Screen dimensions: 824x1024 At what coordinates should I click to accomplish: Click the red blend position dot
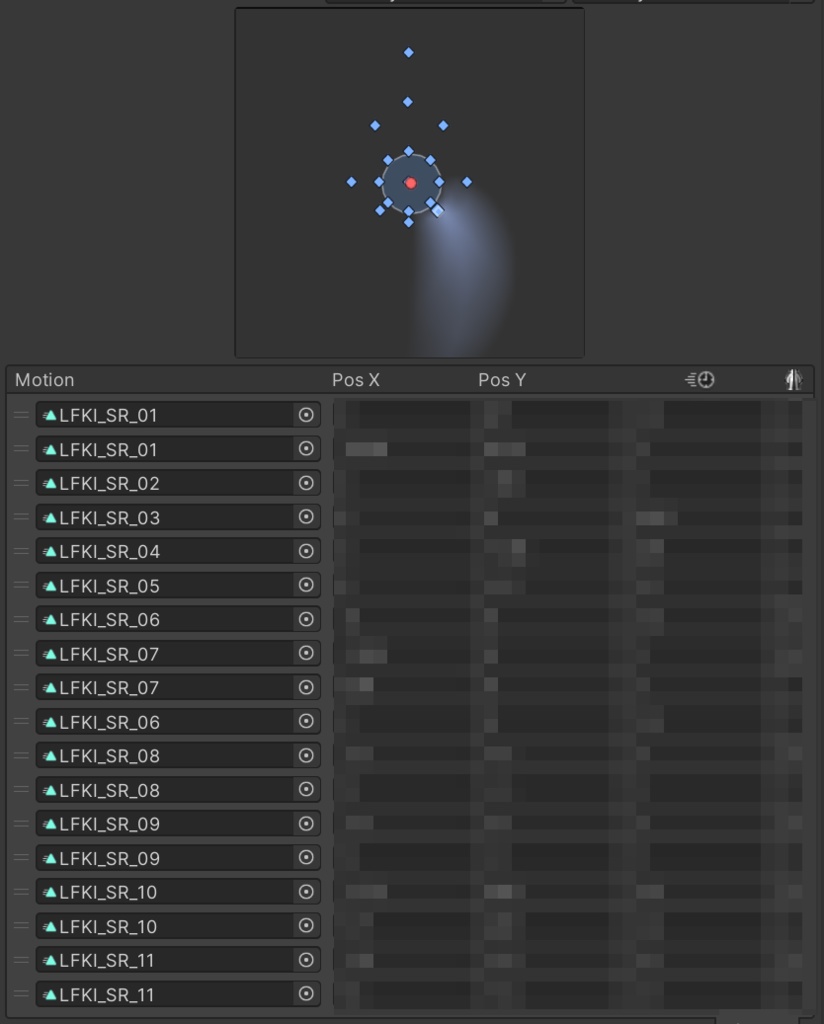[x=411, y=183]
